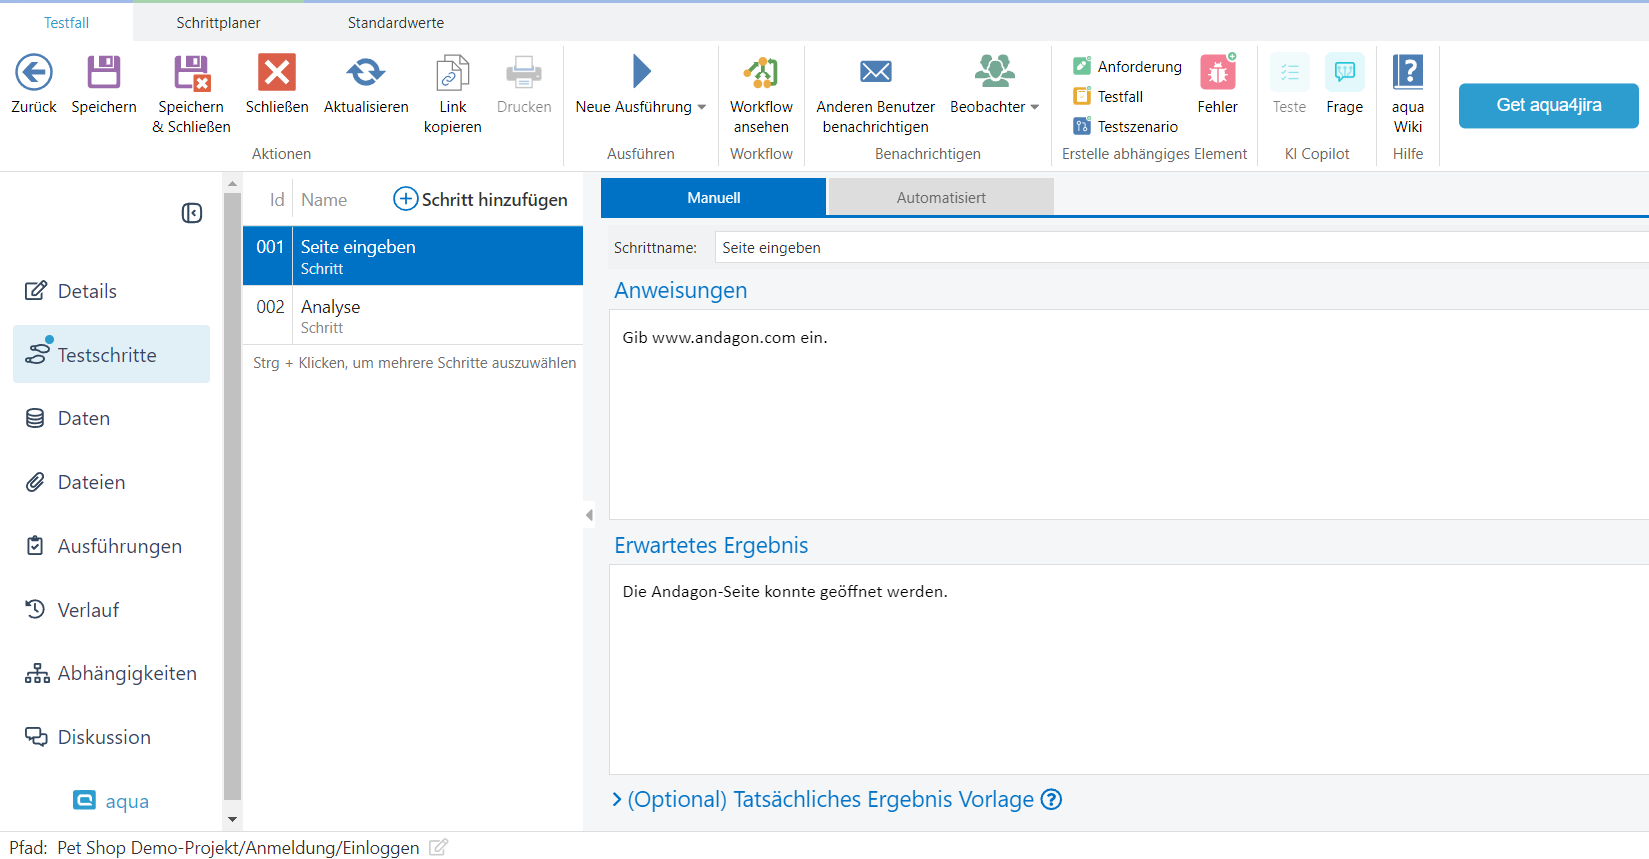
Task: Click into the Schrittname input field
Action: 1180,248
